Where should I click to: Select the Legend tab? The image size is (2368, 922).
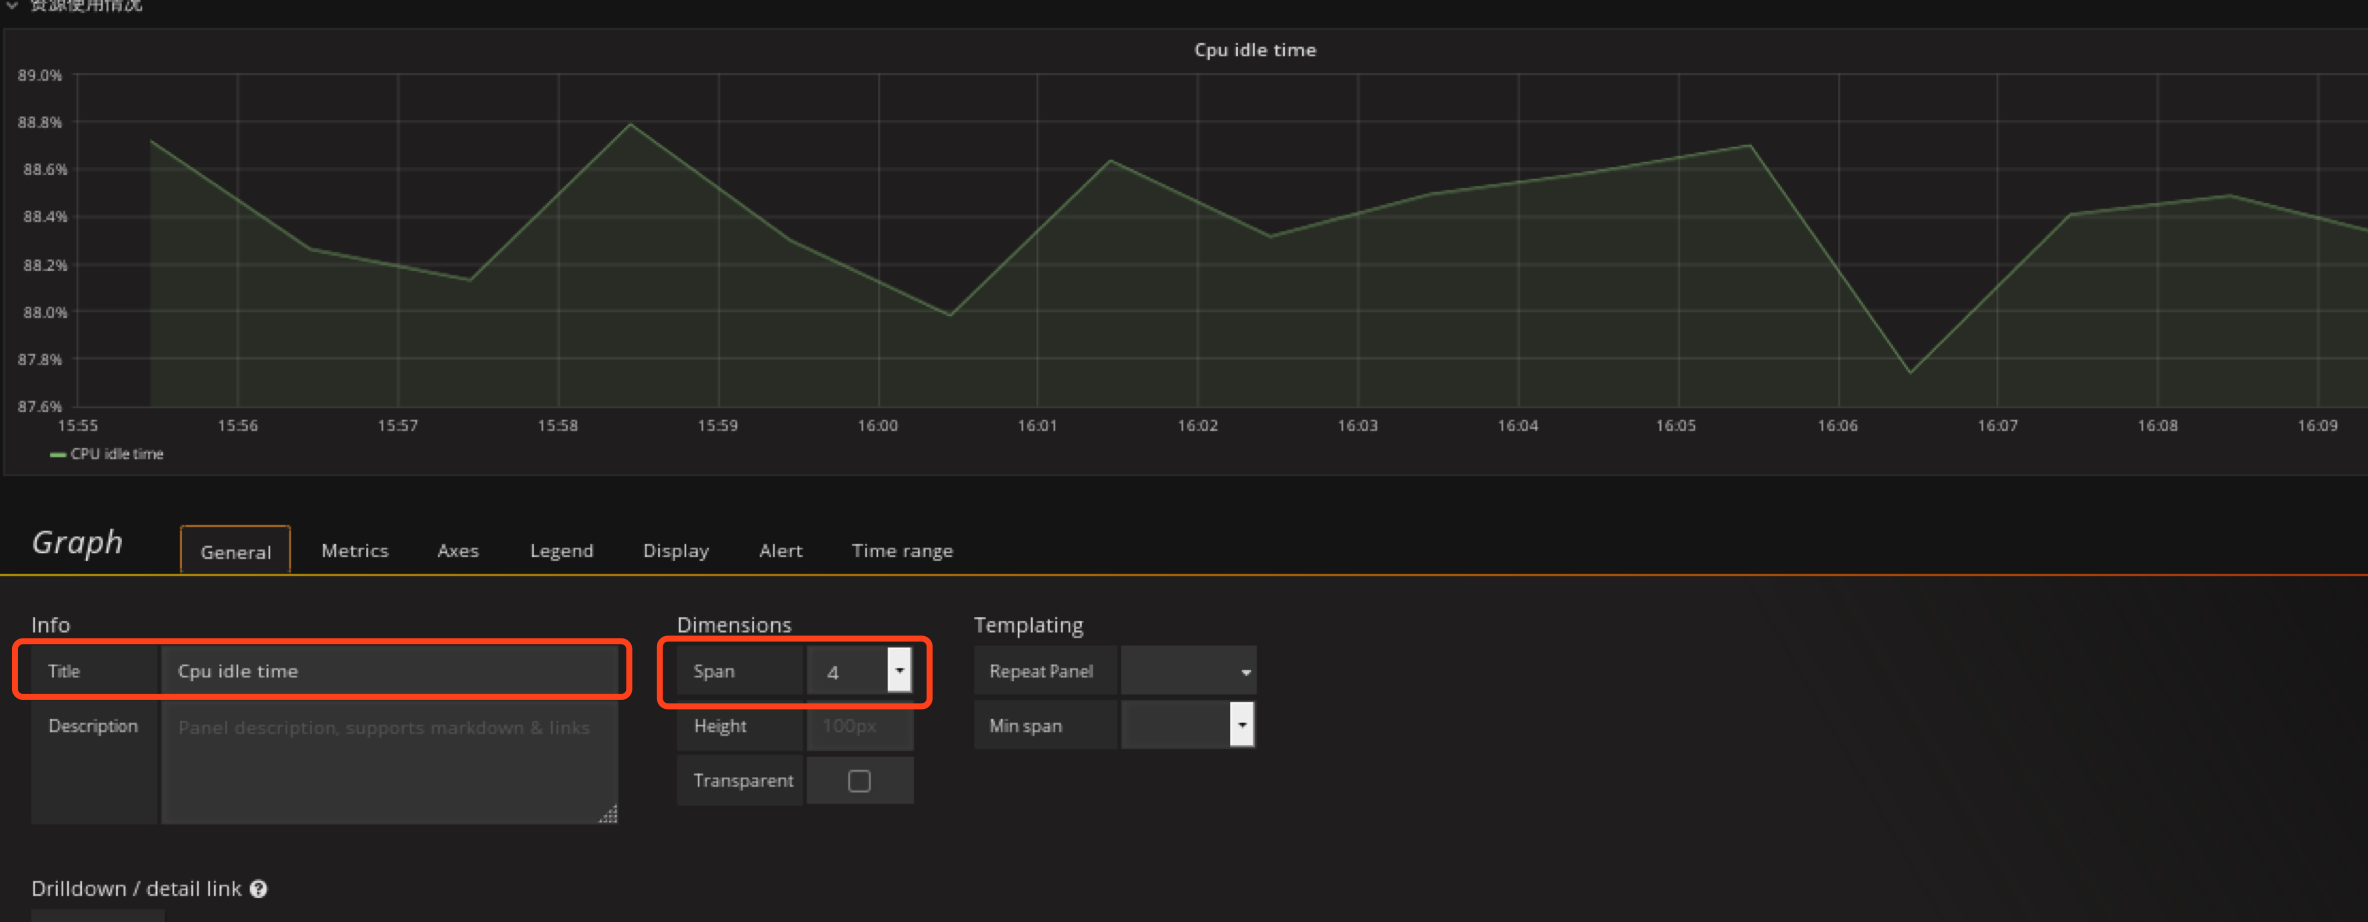click(x=561, y=551)
